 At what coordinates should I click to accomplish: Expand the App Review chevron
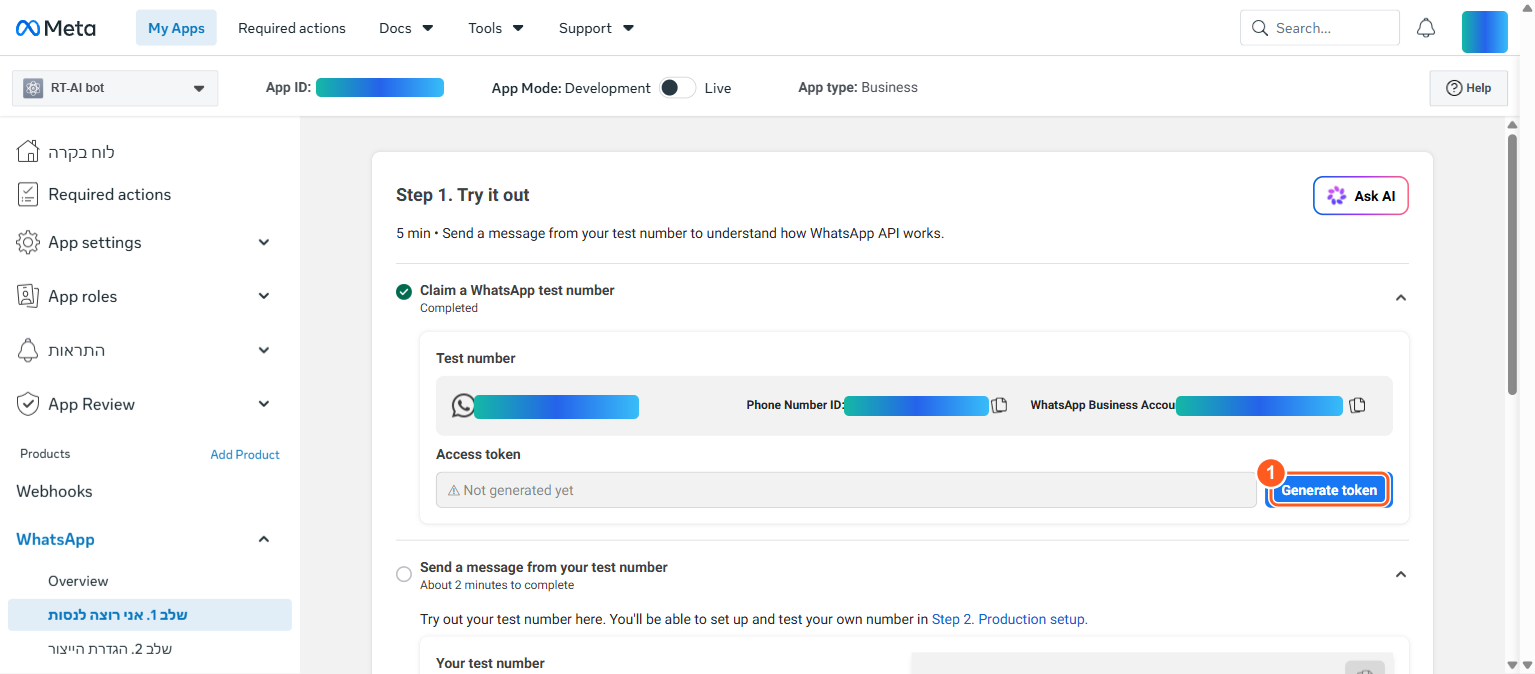(264, 404)
